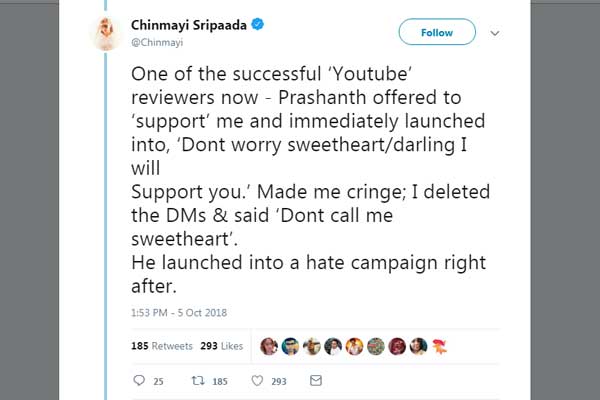Open the rooster avatar at the end of likers
The height and width of the screenshot is (400, 600).
(x=440, y=346)
